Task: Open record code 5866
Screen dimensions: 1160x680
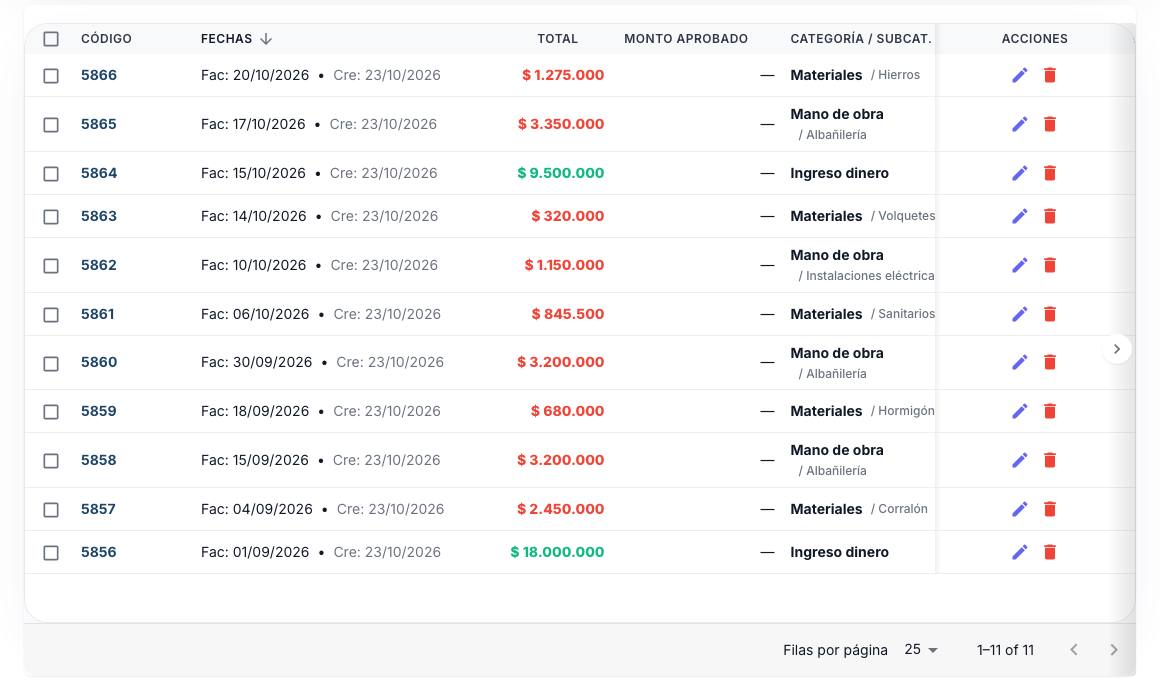Action: click(99, 75)
